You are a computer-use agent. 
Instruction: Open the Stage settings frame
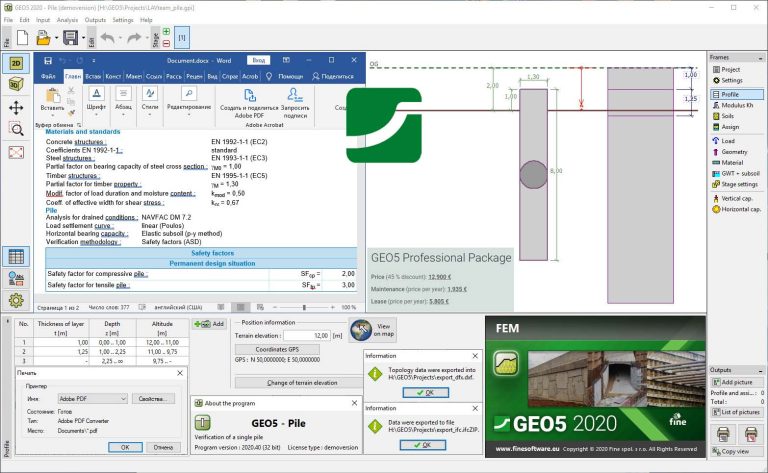coord(736,184)
